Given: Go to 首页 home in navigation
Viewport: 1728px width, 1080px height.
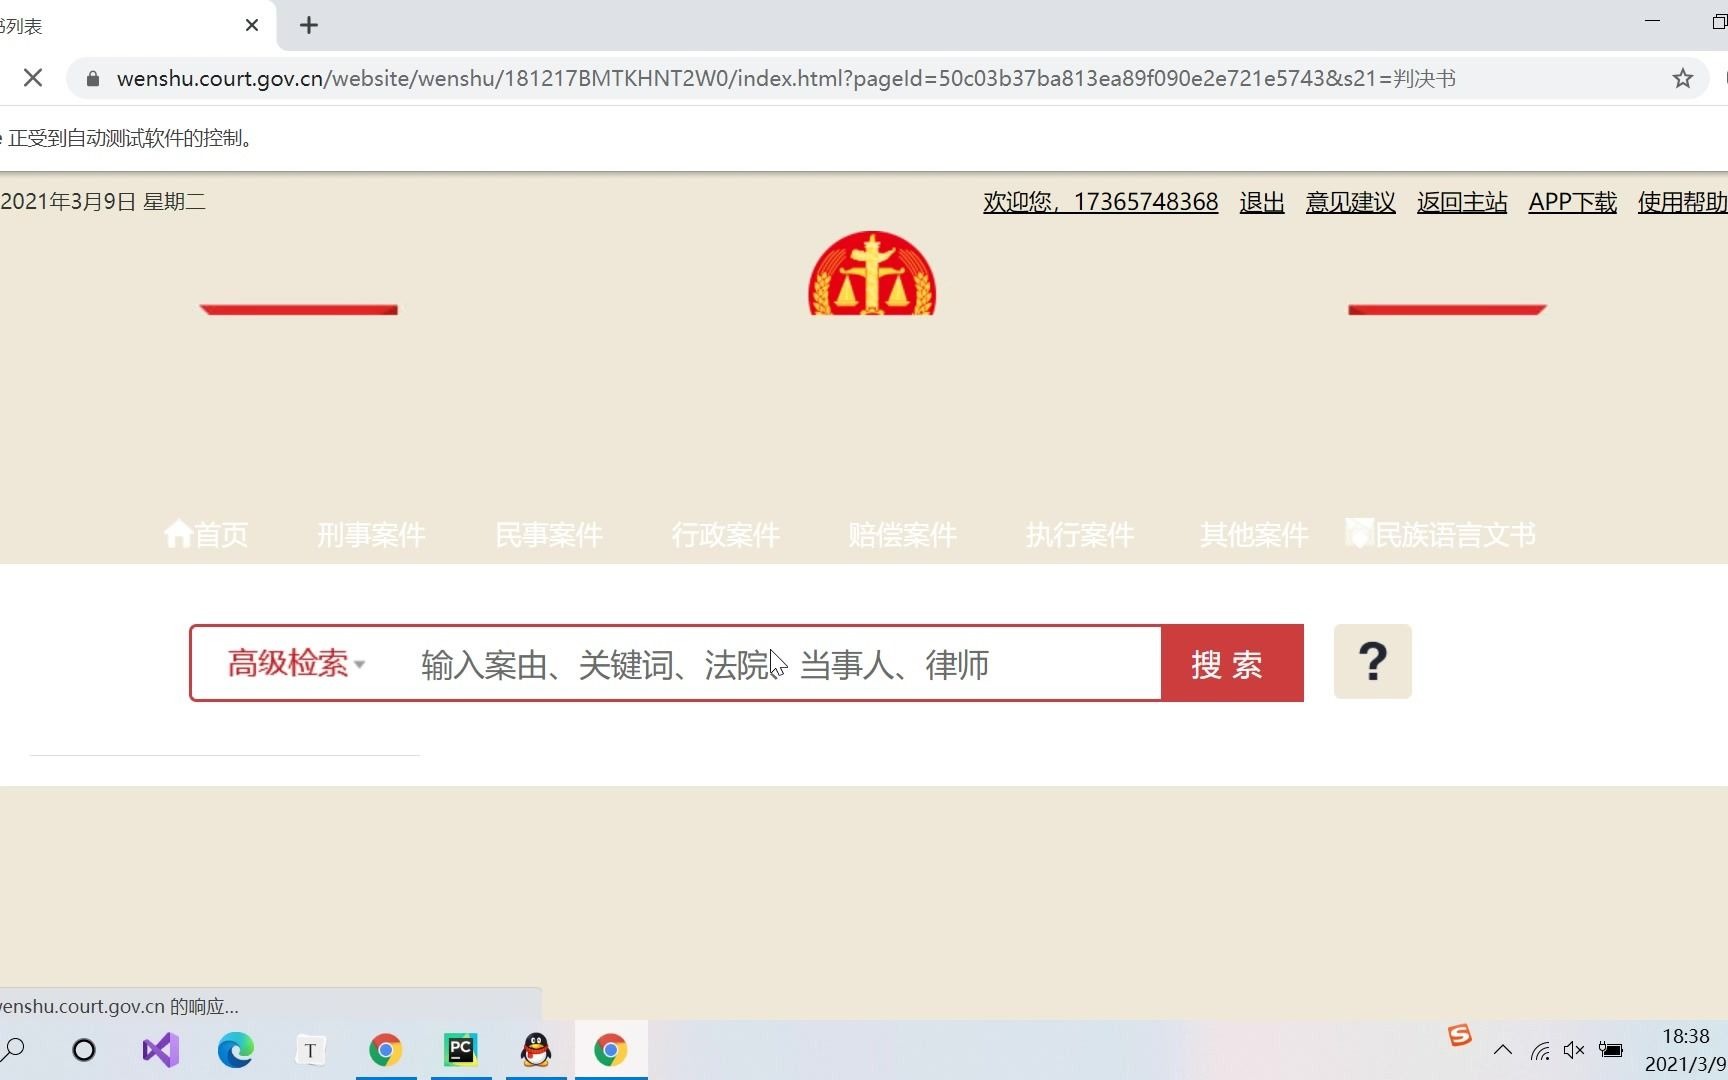Looking at the screenshot, I should (x=206, y=535).
